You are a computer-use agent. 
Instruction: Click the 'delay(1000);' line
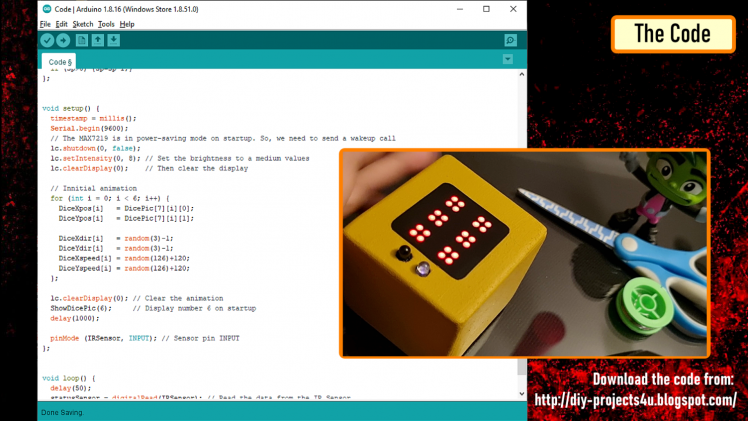[x=75, y=318]
